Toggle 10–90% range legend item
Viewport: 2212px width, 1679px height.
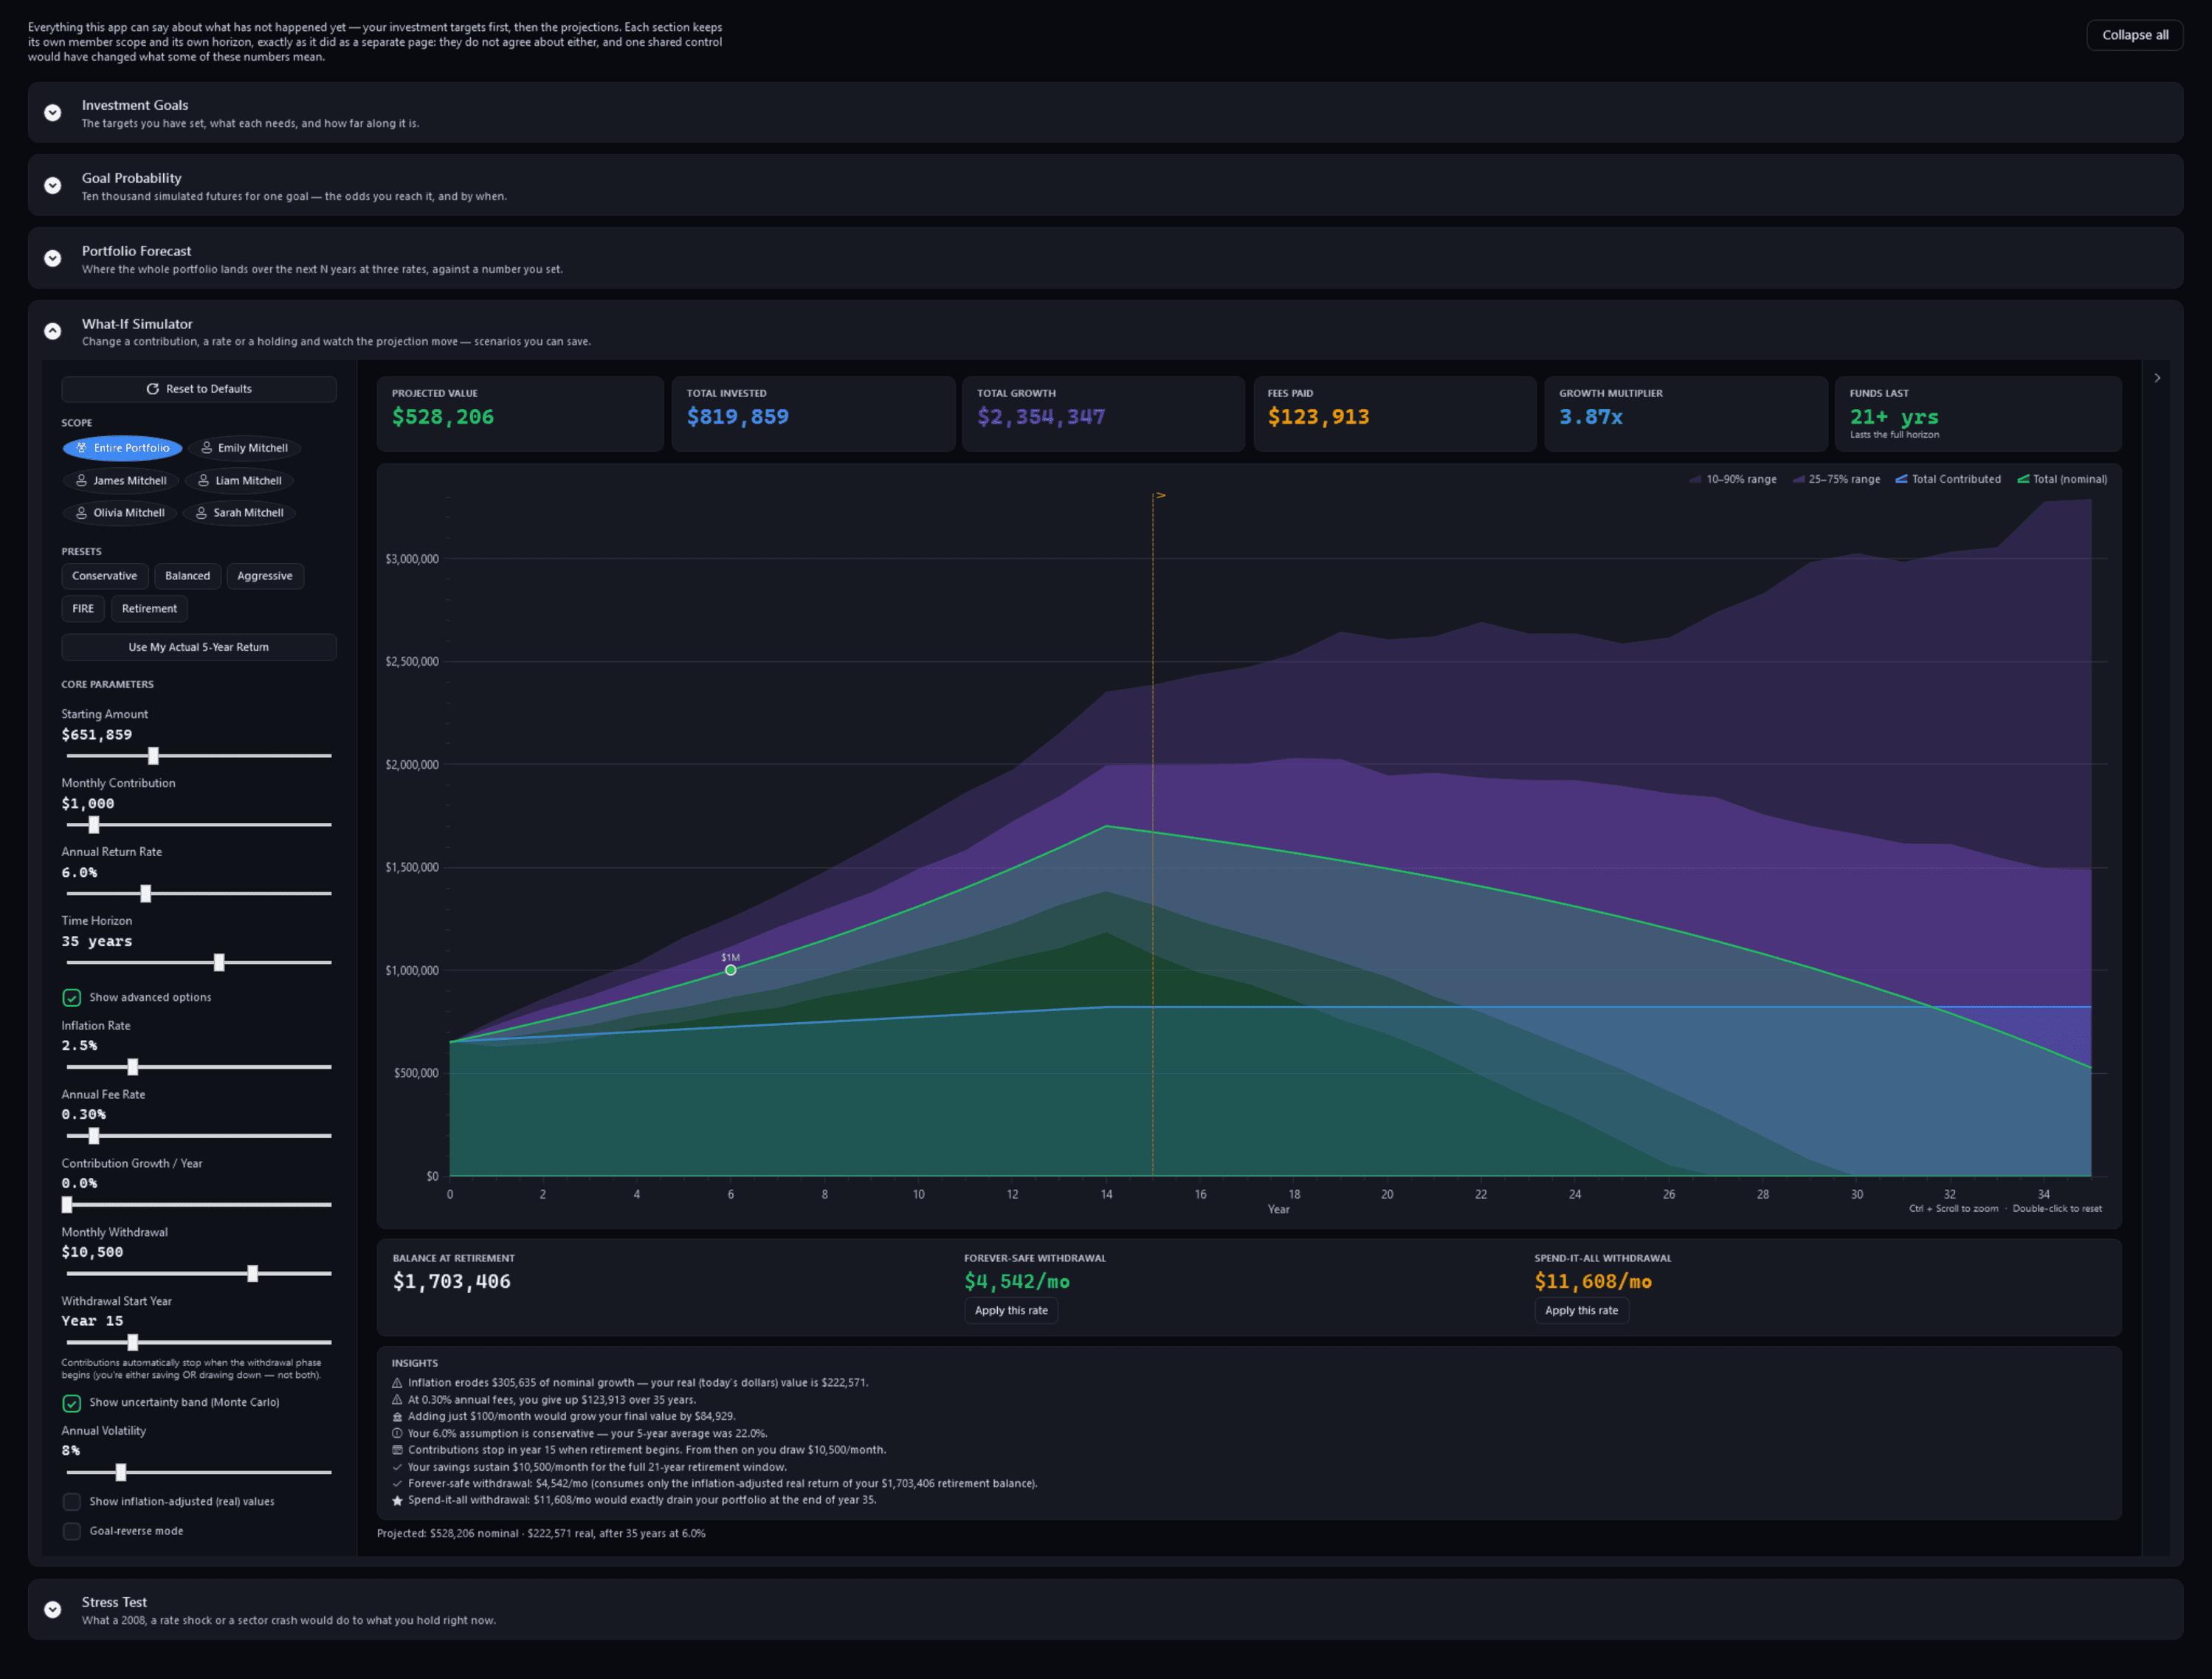click(1733, 480)
